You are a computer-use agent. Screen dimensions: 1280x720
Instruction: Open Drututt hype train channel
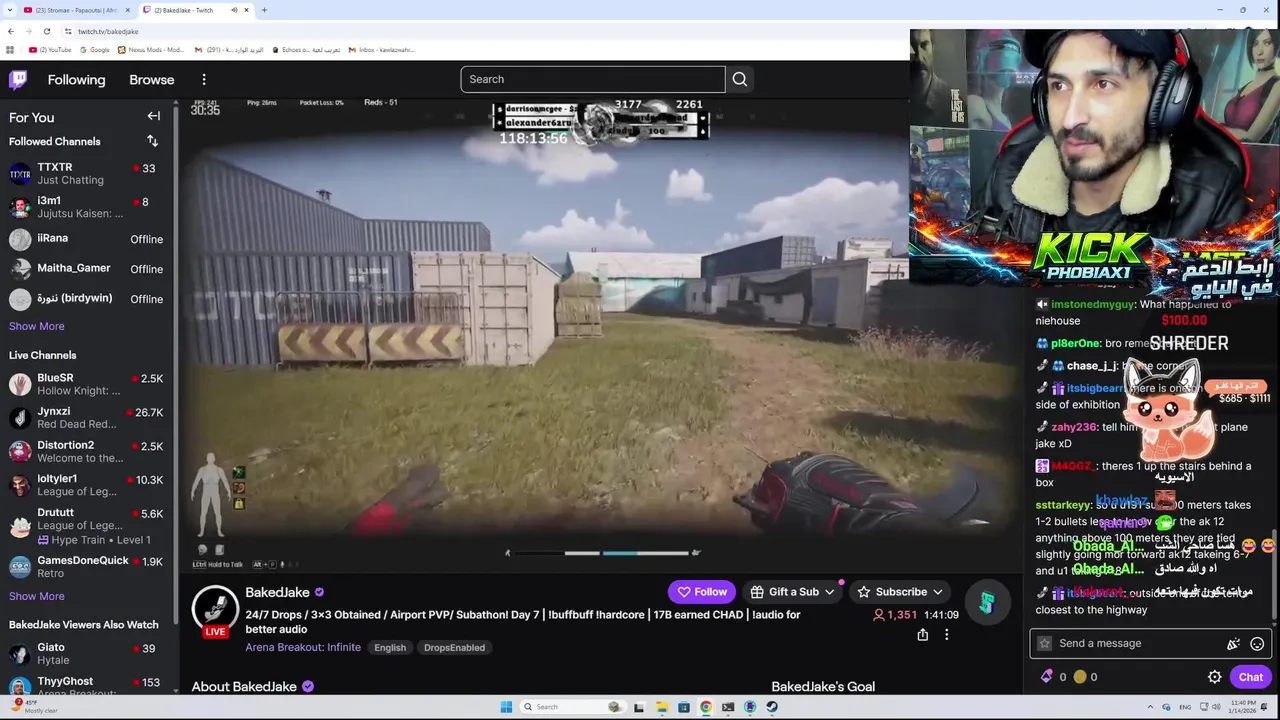click(88, 526)
